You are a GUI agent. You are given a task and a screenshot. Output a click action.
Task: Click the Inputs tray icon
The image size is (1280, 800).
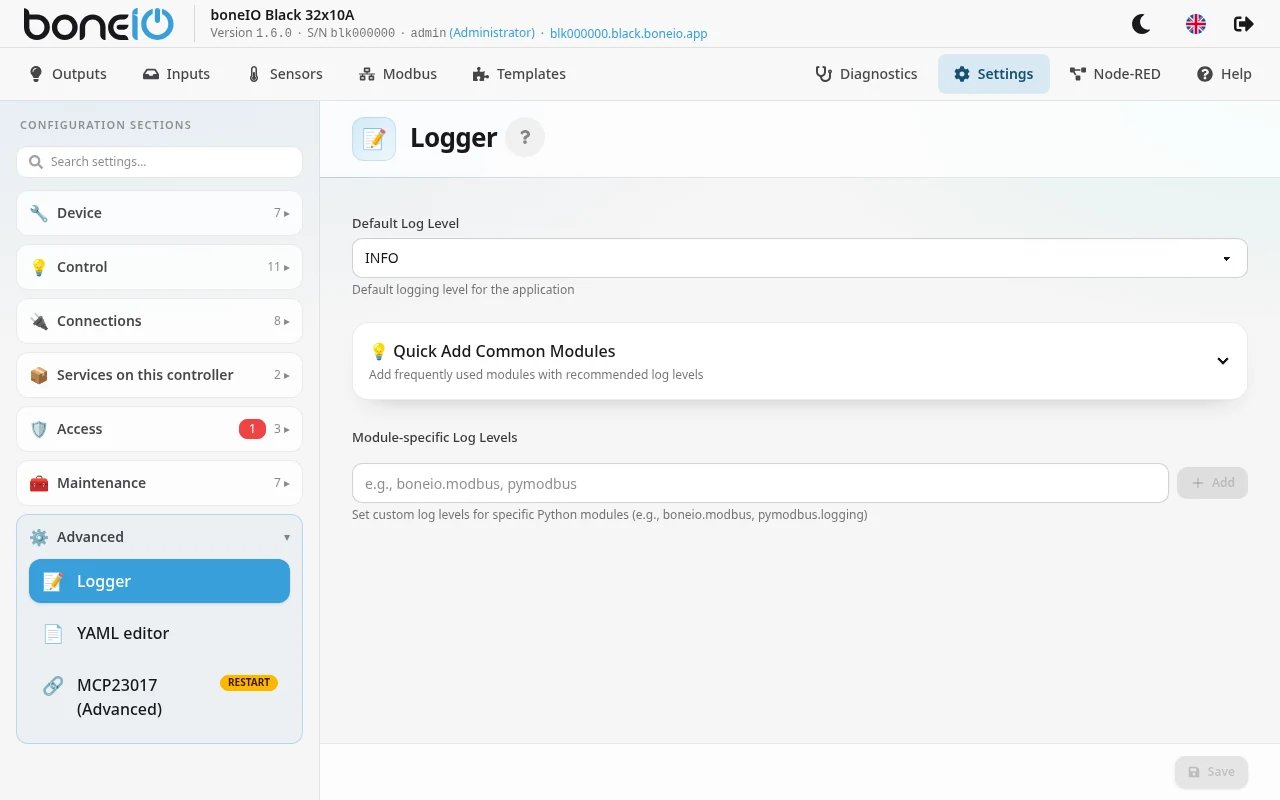point(151,74)
